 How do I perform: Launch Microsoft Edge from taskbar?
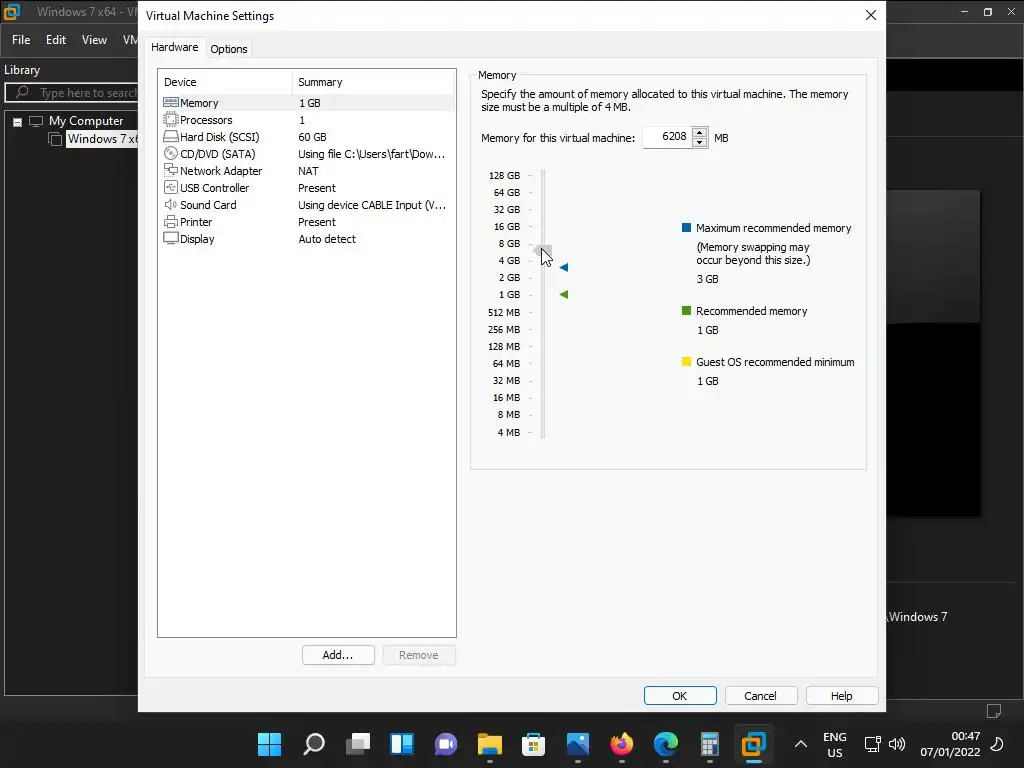click(x=665, y=743)
